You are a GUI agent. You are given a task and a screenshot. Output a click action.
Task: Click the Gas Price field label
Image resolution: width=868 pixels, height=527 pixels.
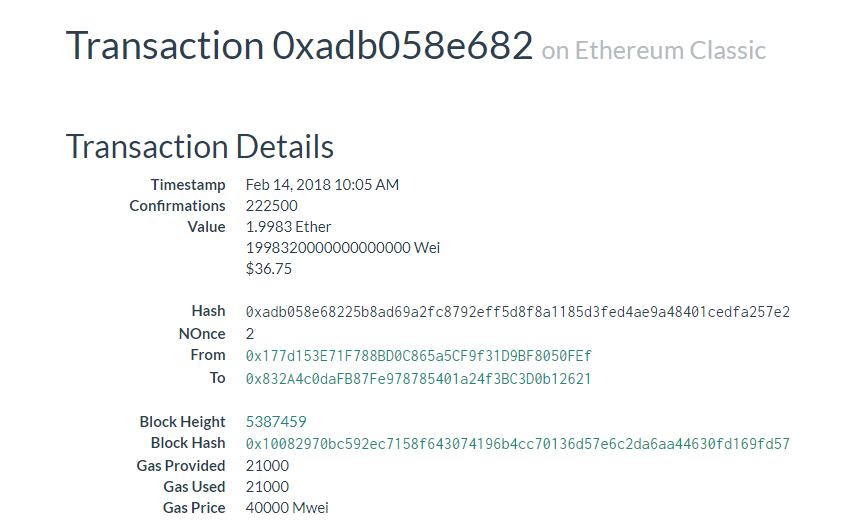point(194,508)
